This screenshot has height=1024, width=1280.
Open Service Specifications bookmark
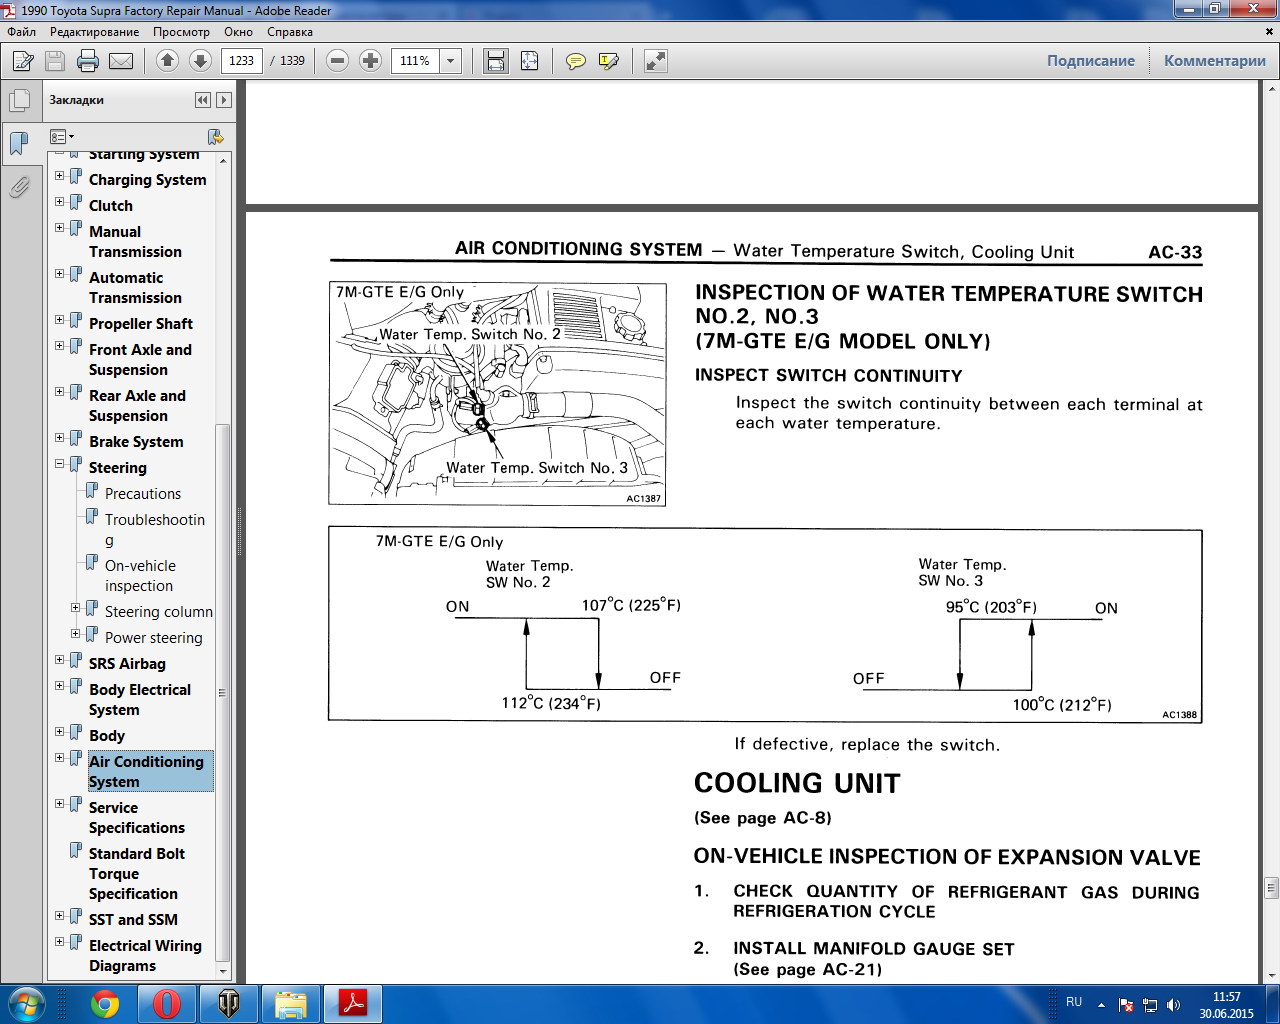(137, 818)
